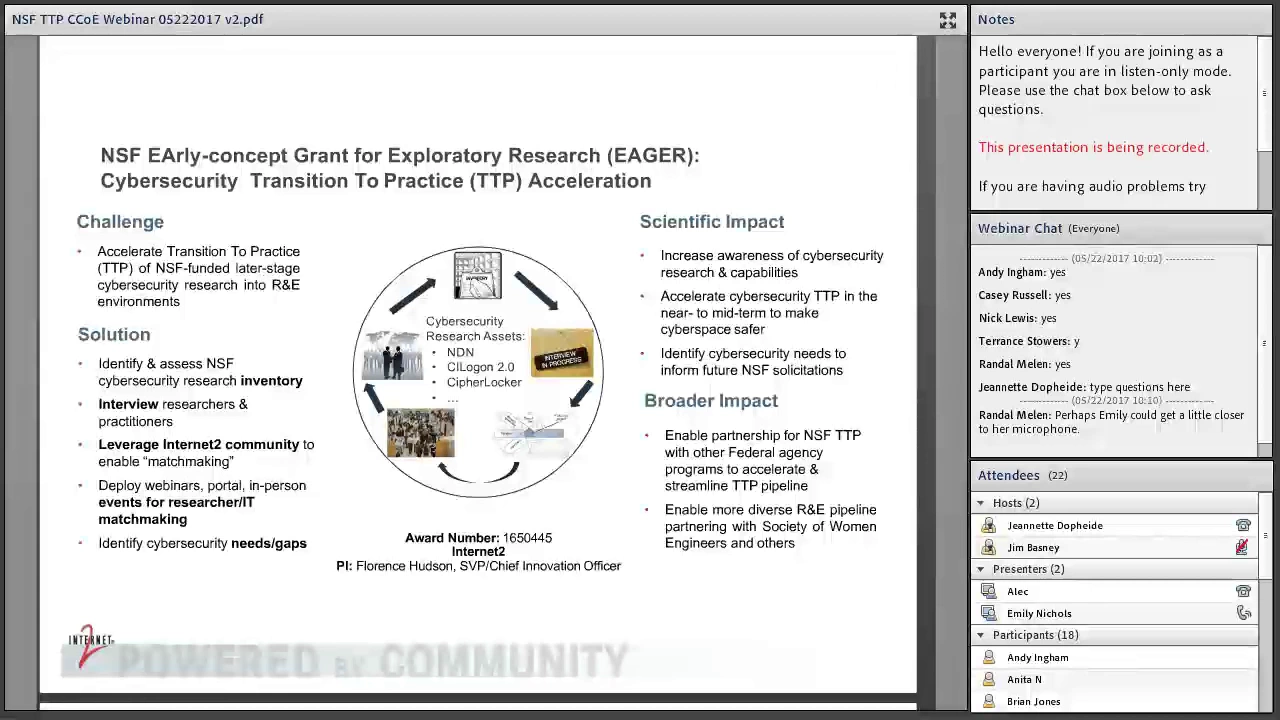Collapse the Presenters group
Screen dimensions: 1280x720
(x=981, y=569)
